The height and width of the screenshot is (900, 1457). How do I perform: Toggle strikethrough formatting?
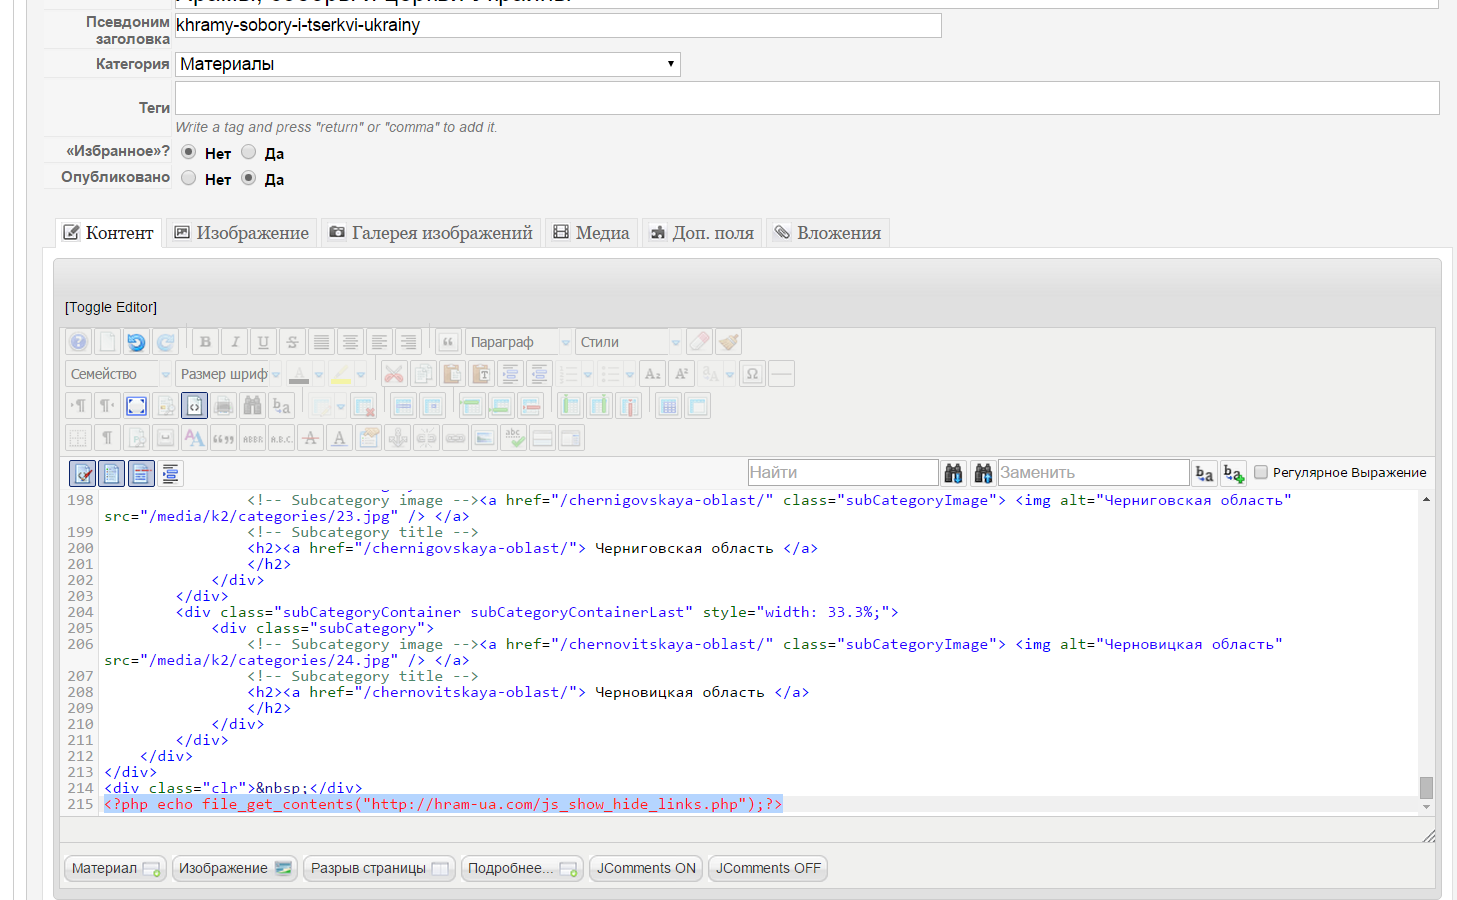pyautogui.click(x=292, y=342)
